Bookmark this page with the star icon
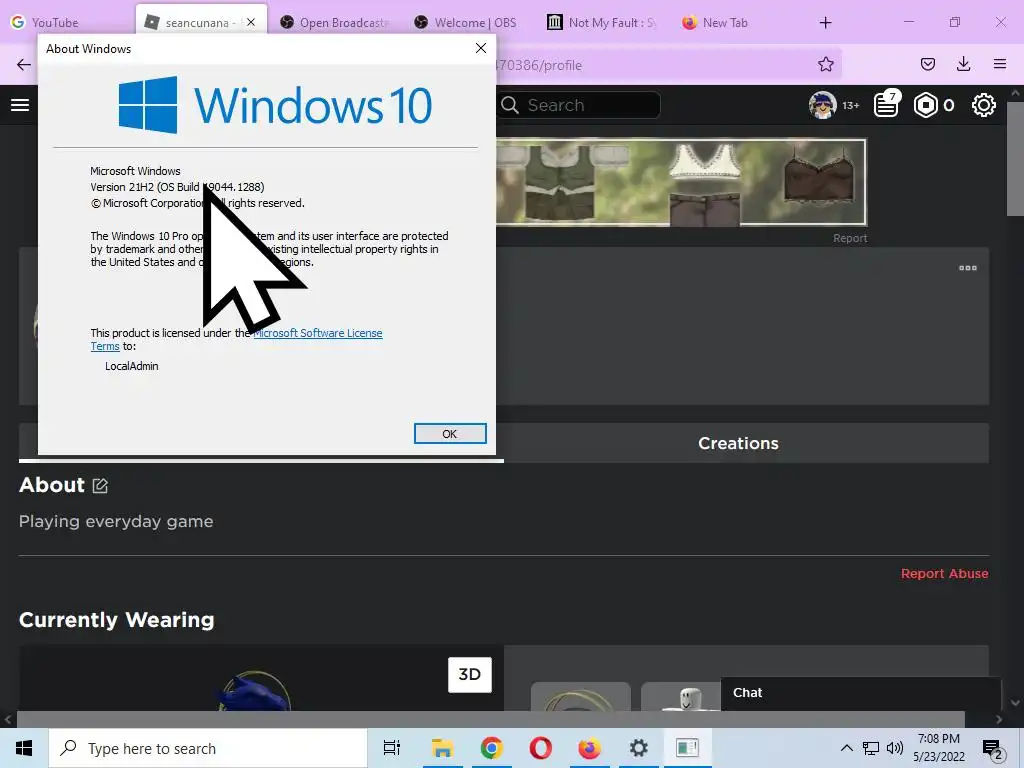 click(825, 64)
